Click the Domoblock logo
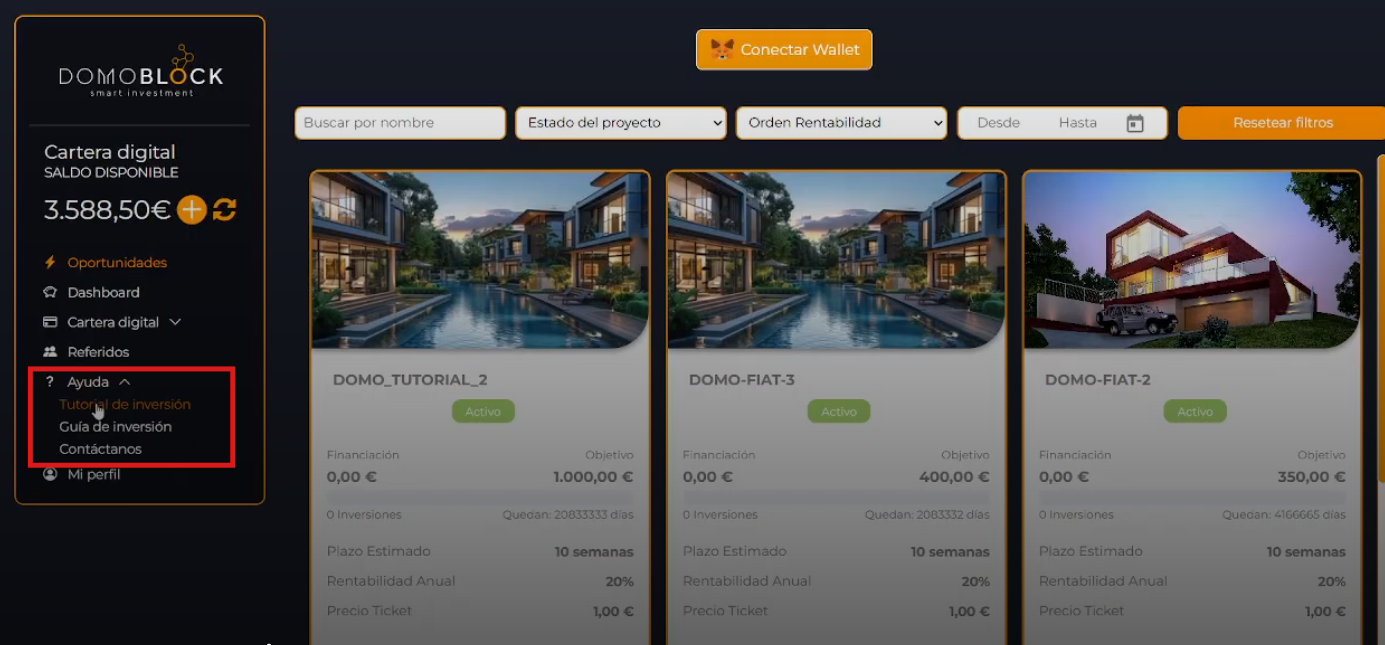The image size is (1385, 645). point(141,70)
